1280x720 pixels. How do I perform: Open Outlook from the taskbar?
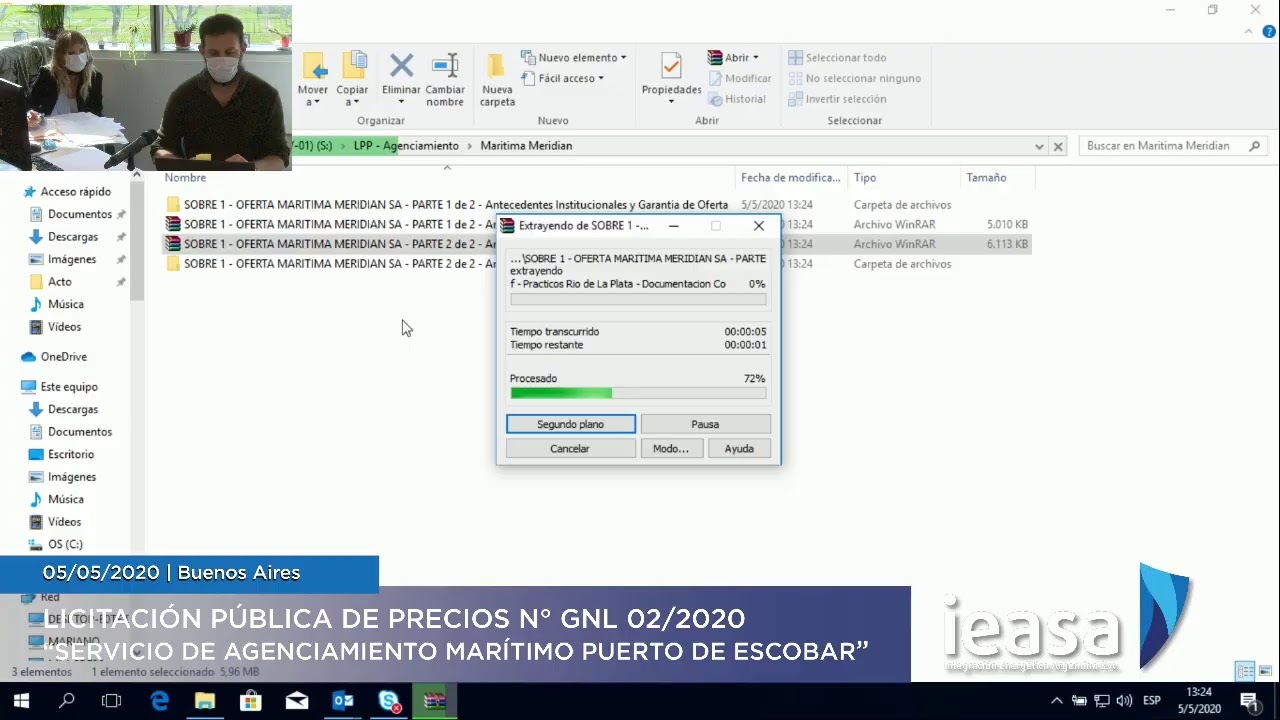[343, 701]
